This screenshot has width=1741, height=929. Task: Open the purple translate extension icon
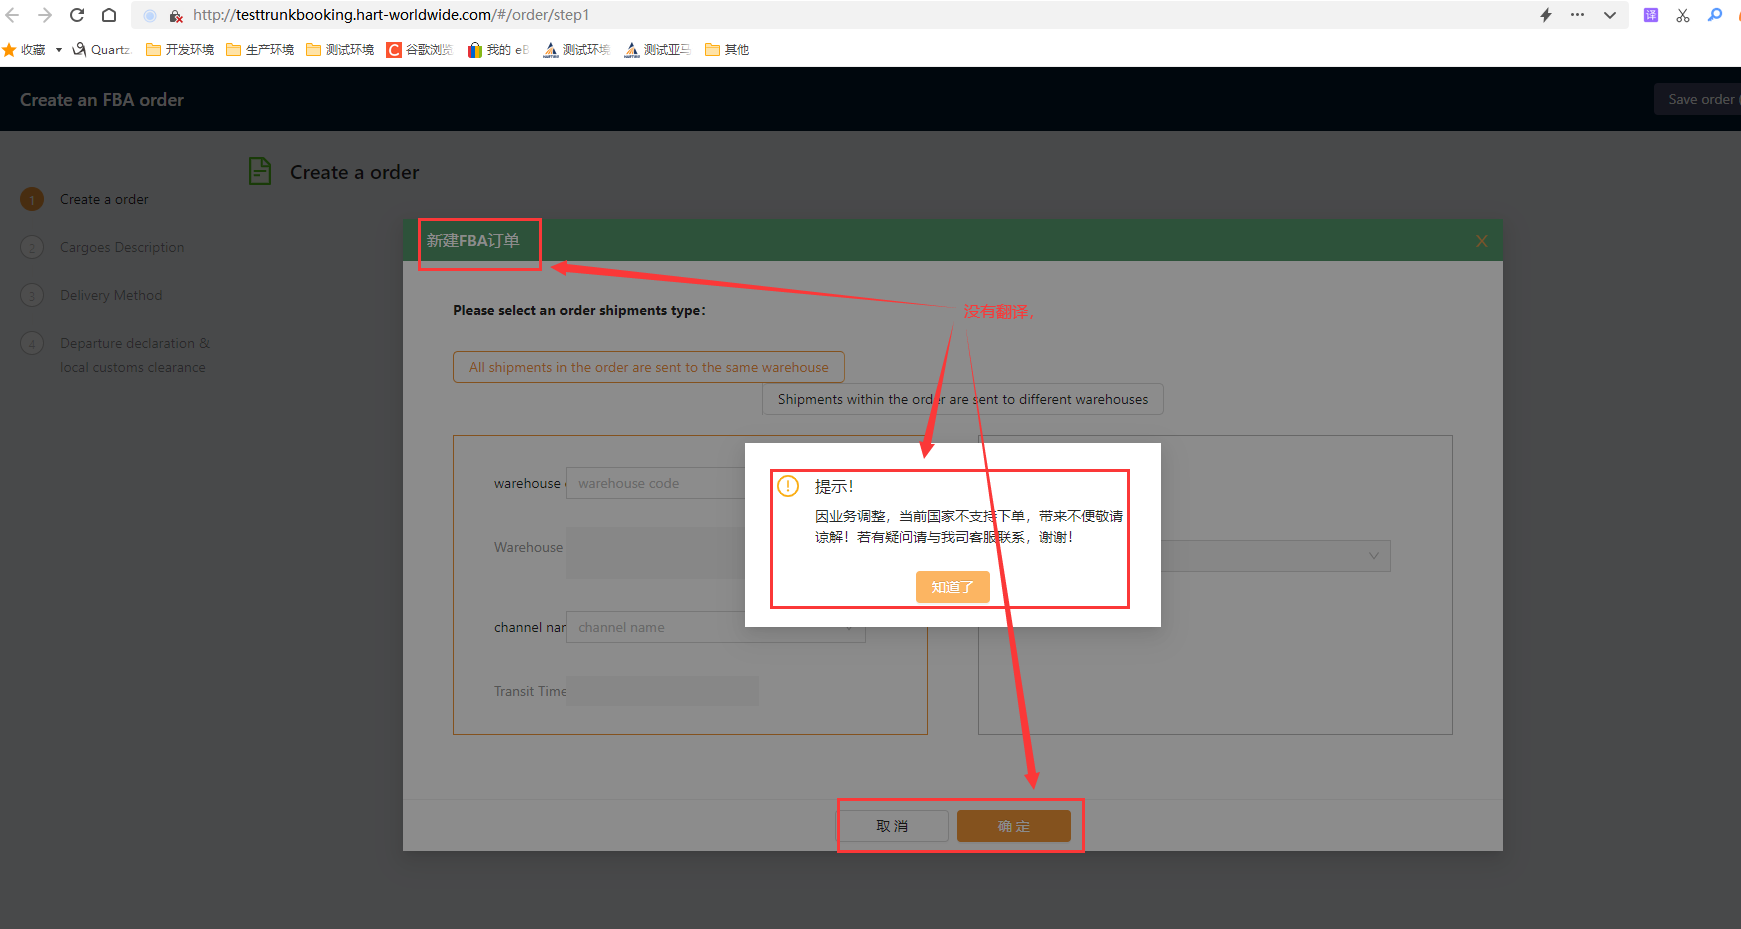click(x=1651, y=15)
